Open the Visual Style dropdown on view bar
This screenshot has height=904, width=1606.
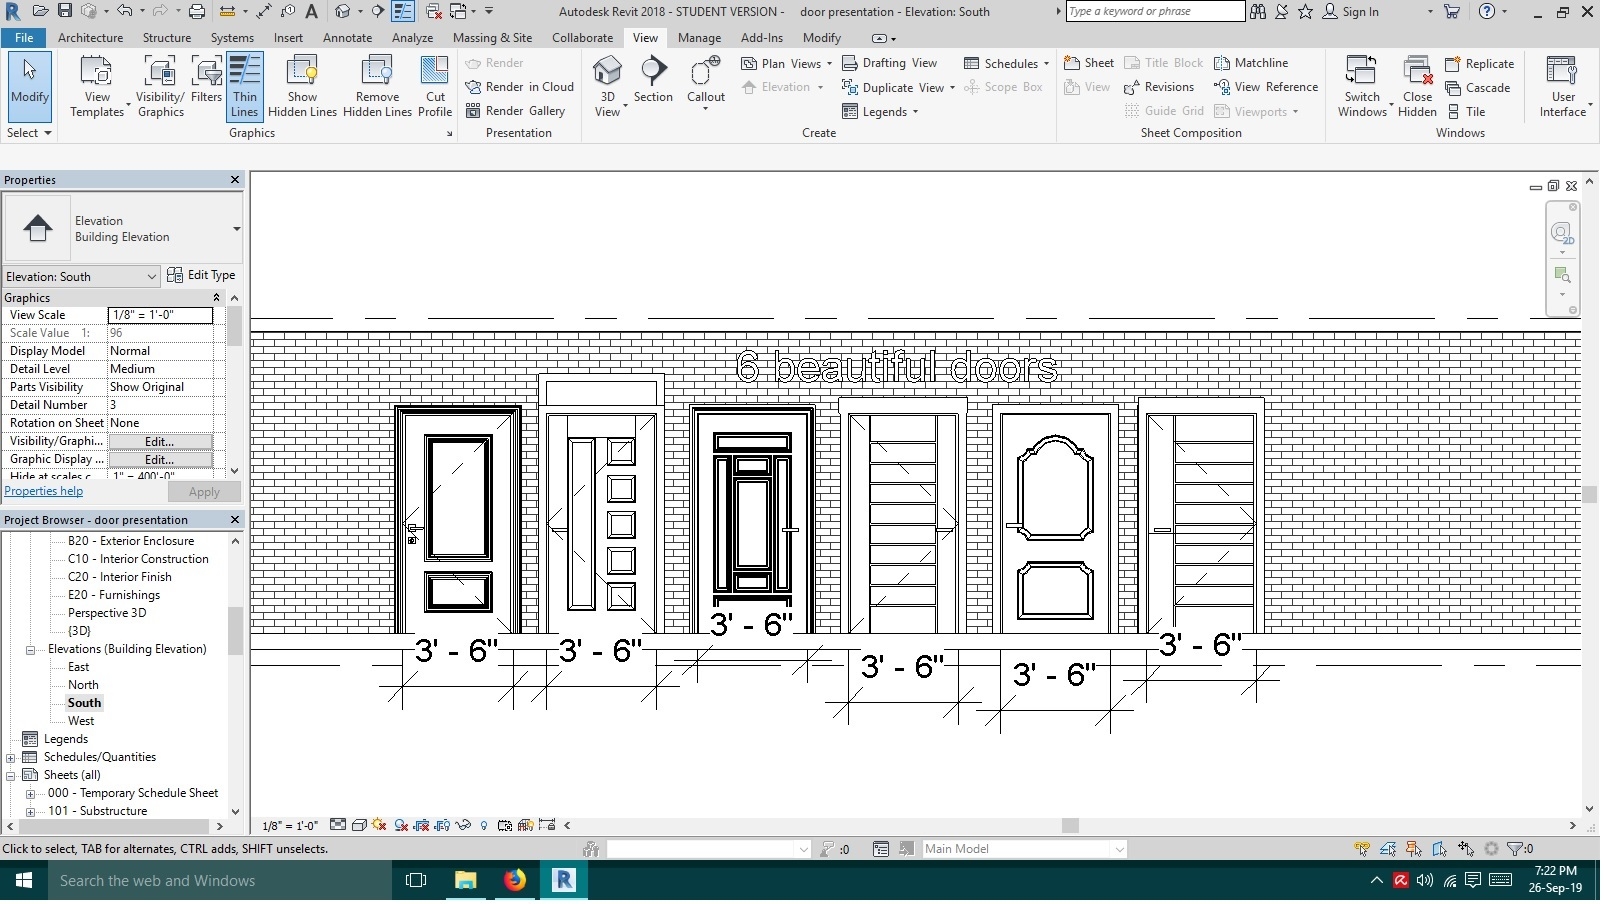[x=359, y=826]
